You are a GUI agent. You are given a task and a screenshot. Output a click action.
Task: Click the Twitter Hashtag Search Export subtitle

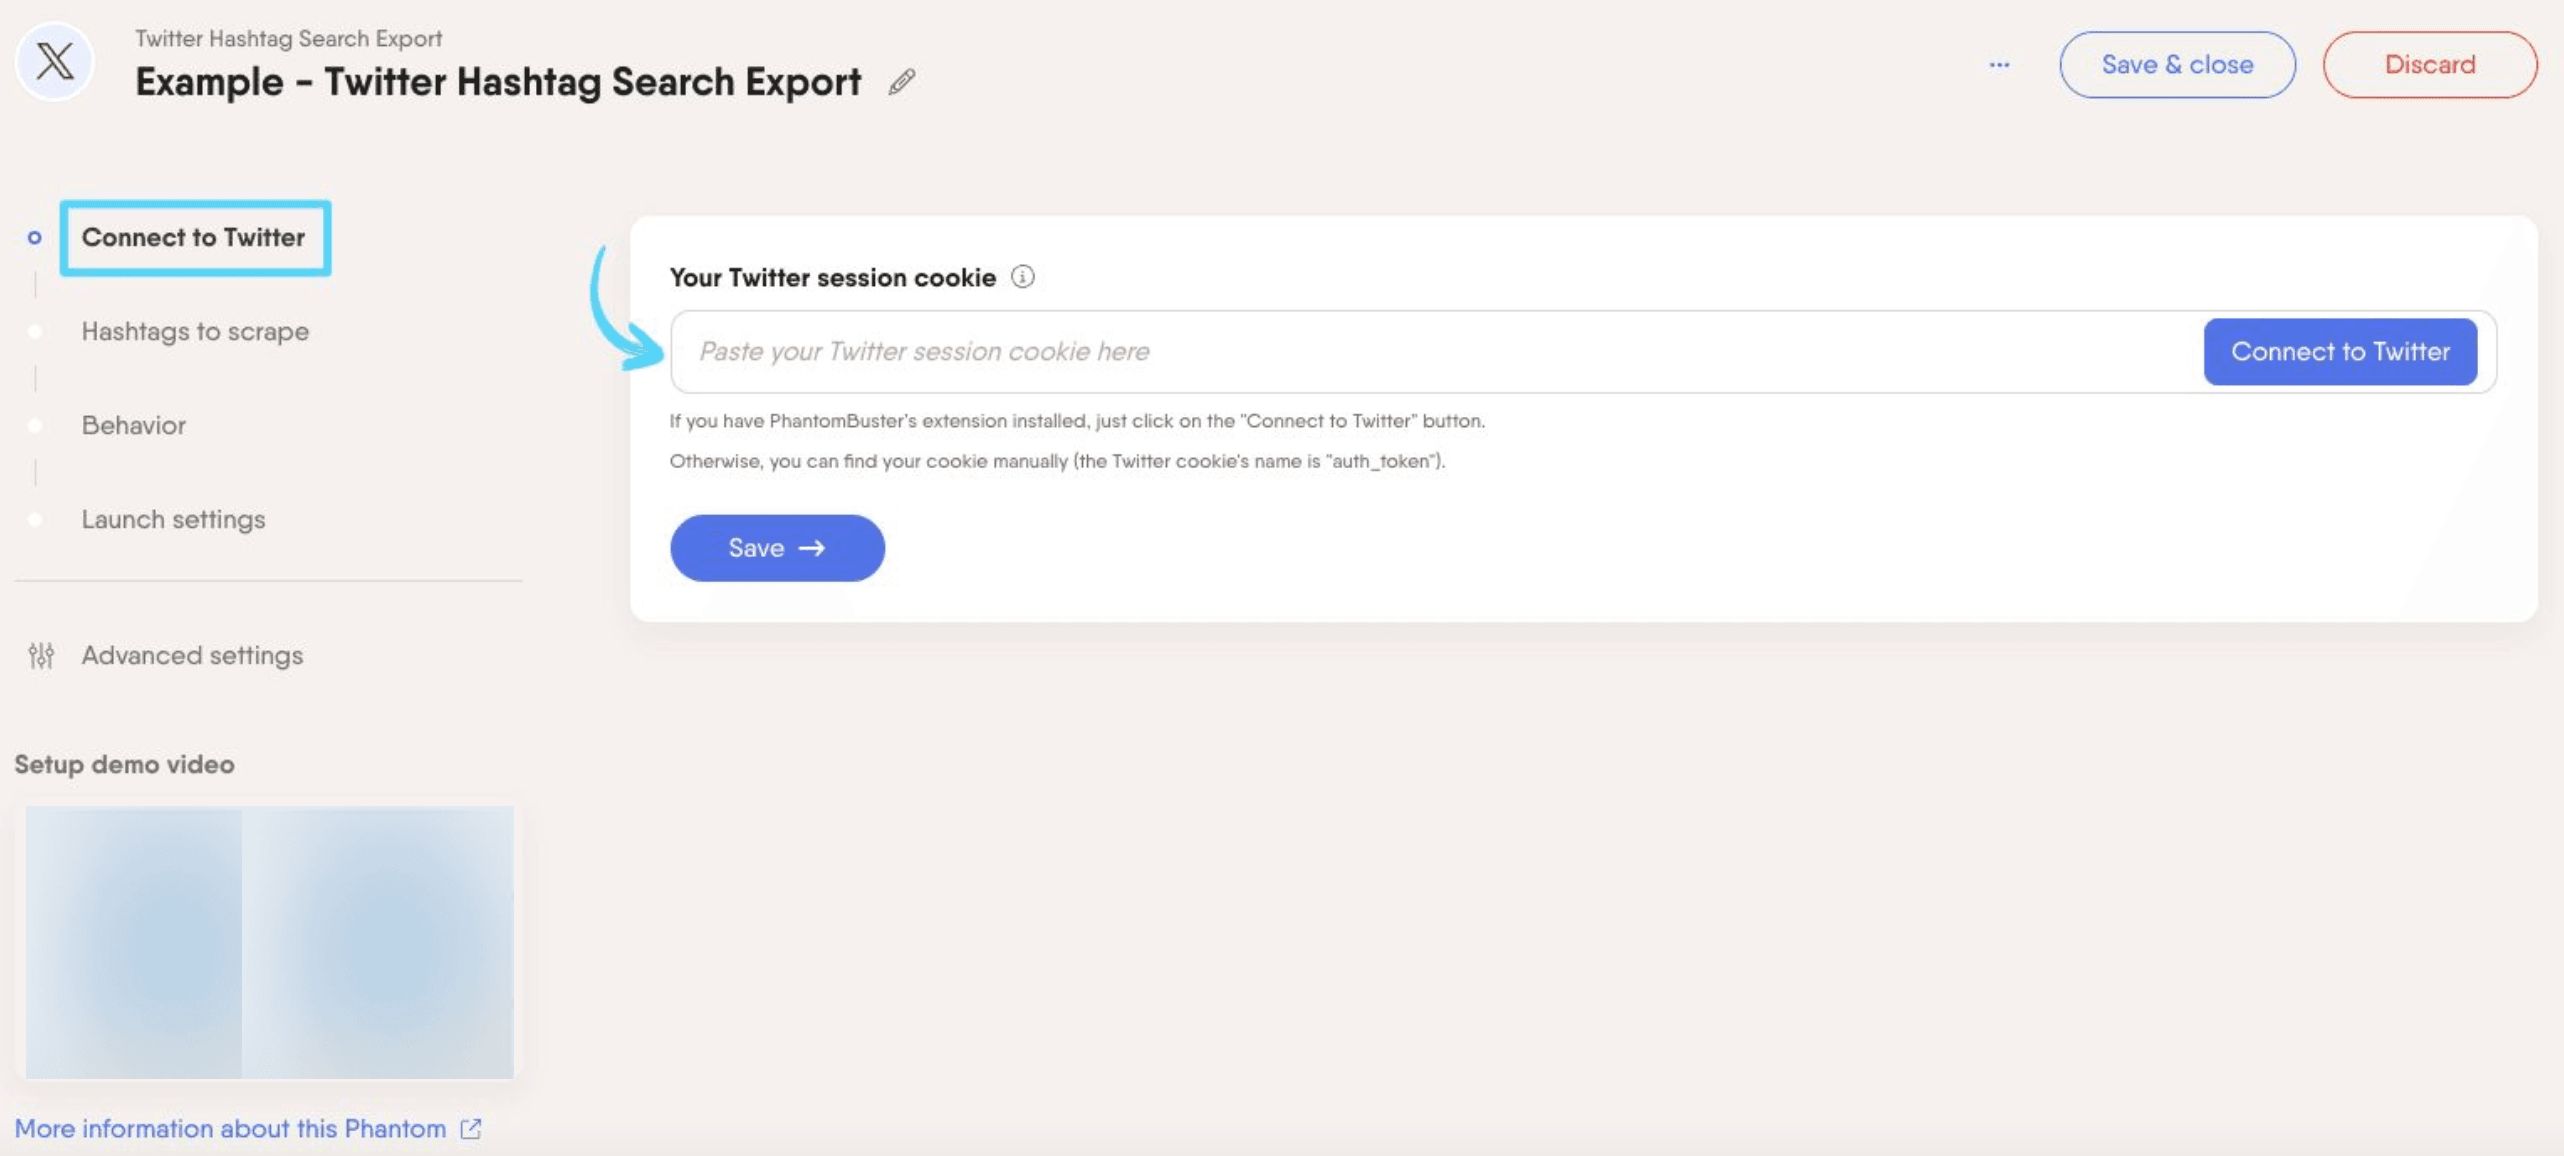[x=288, y=38]
